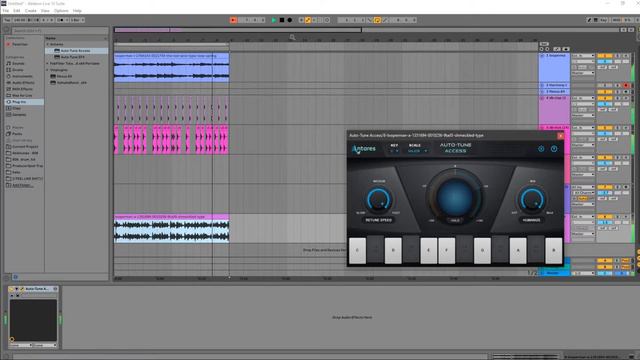Open Current Project folder in browser Places
This screenshot has height=360, width=640.
25,147
